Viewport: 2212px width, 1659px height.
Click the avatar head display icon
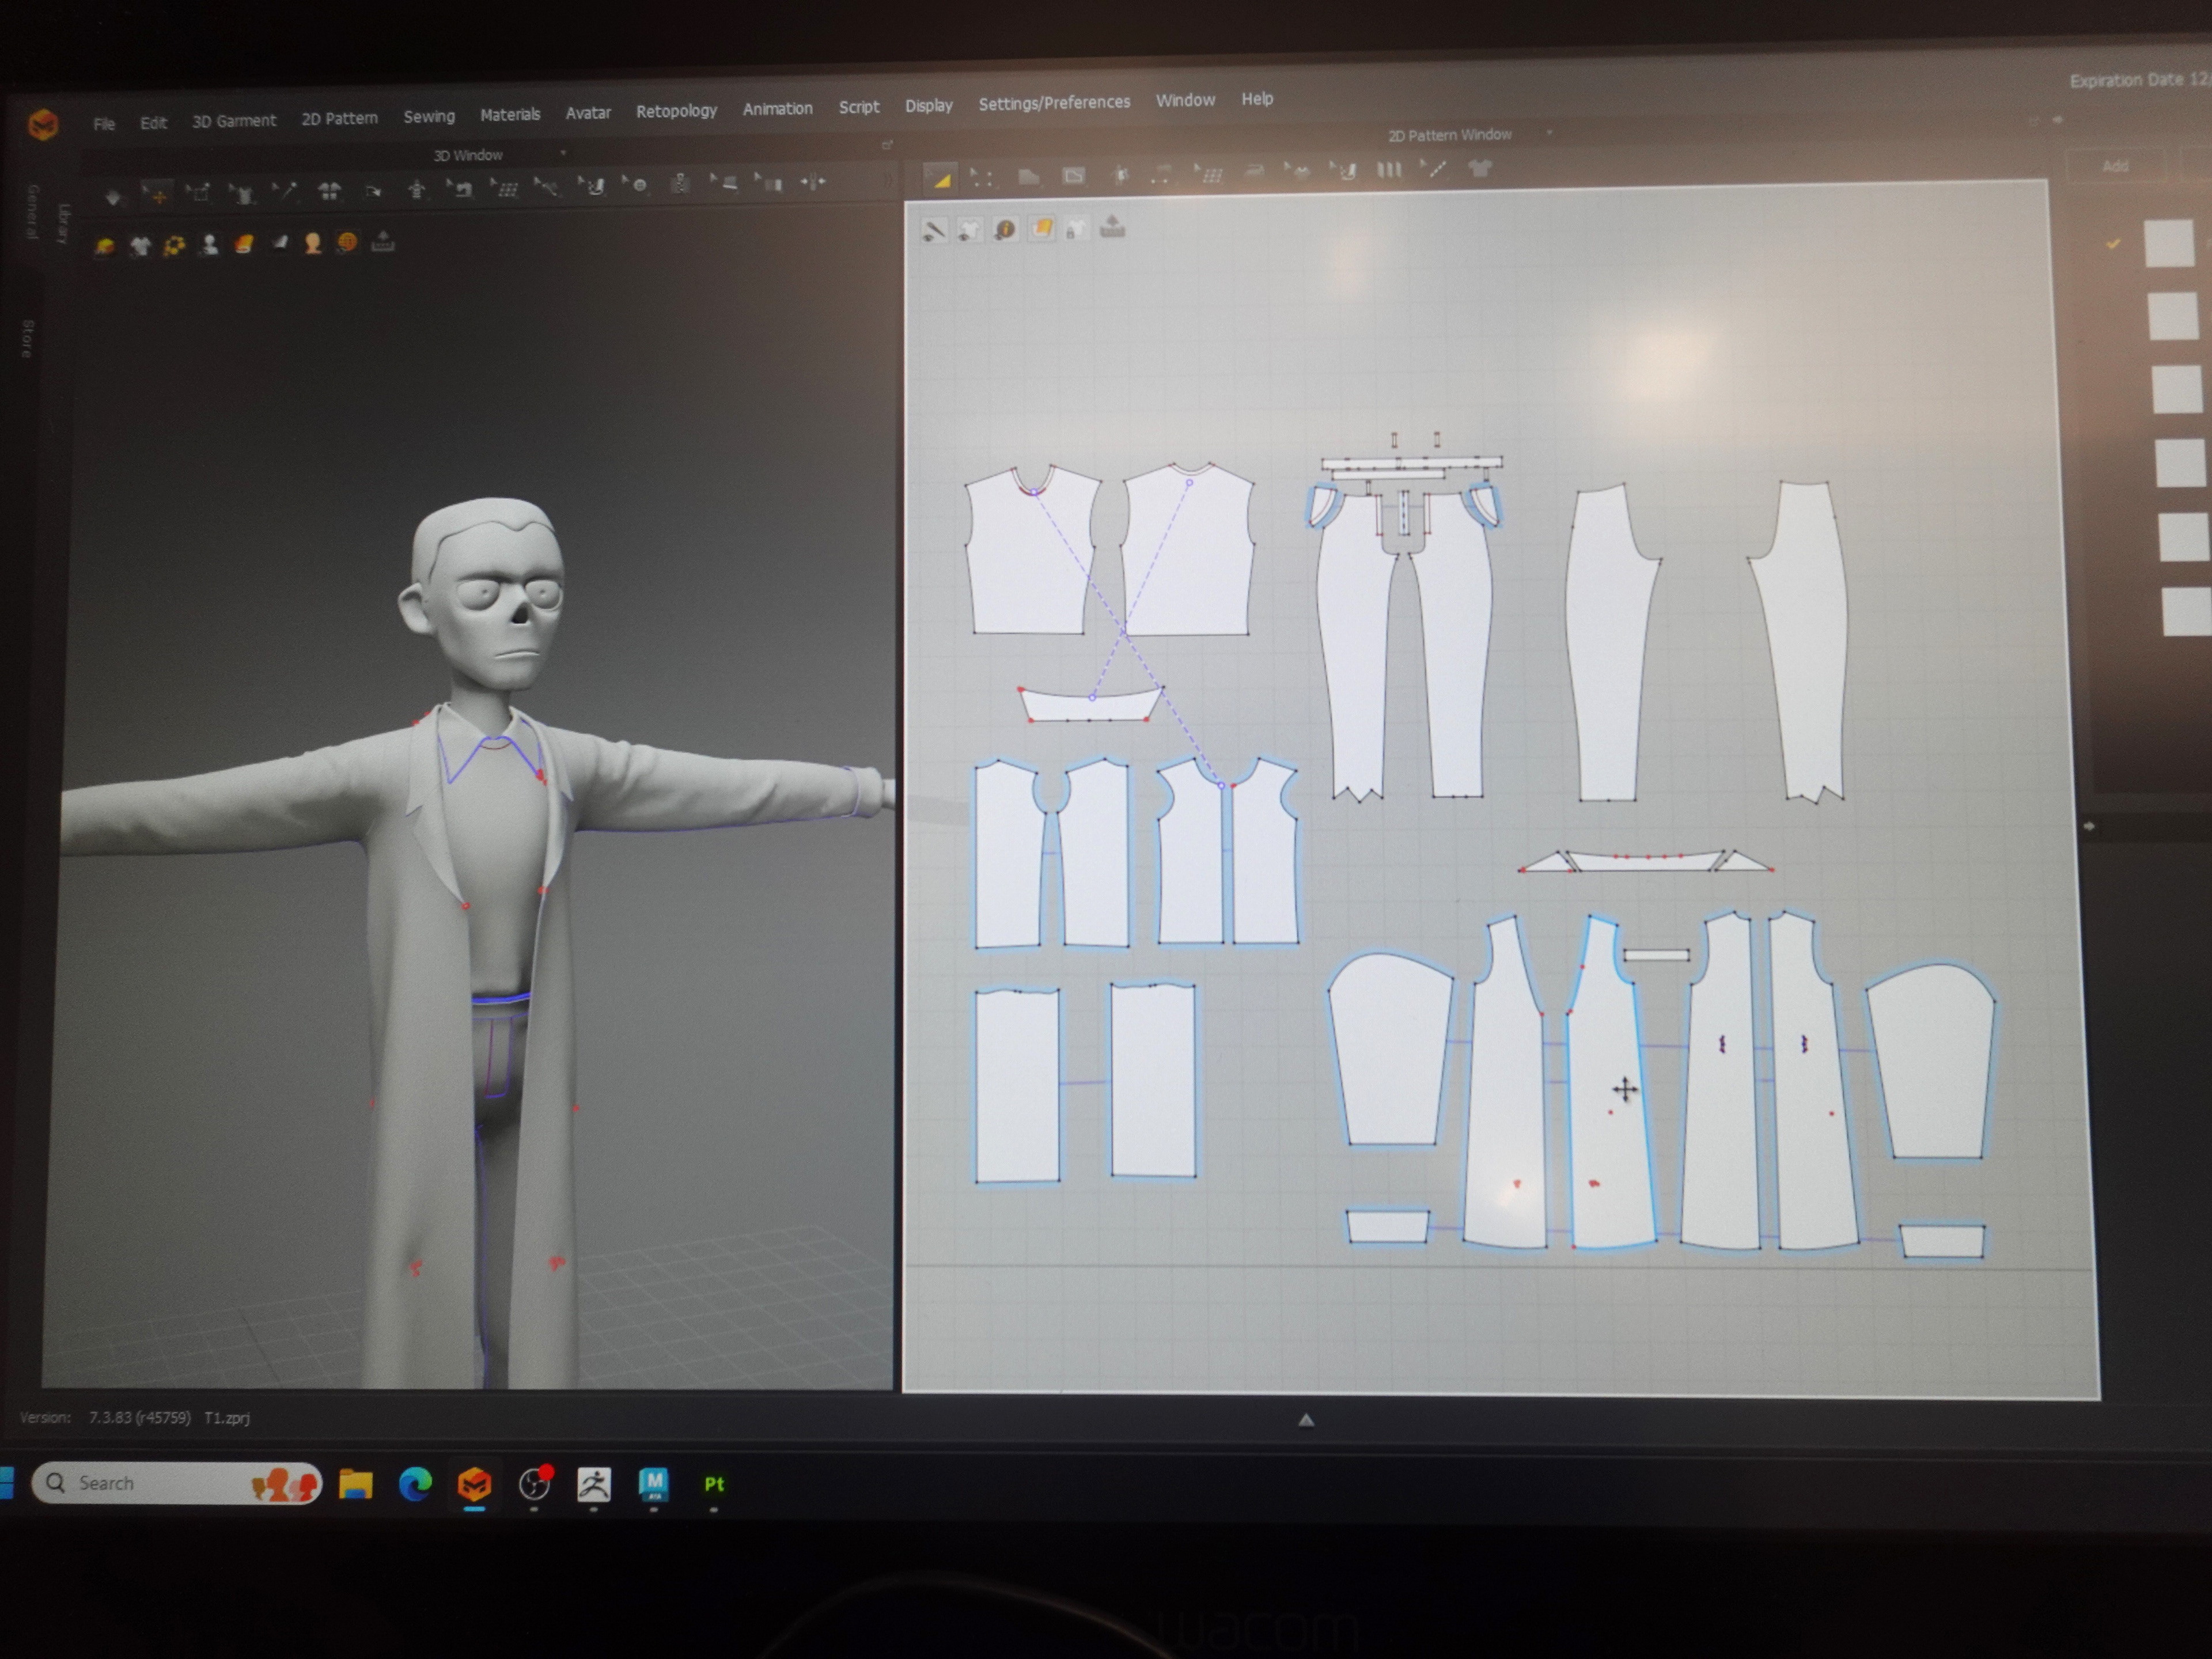(313, 243)
